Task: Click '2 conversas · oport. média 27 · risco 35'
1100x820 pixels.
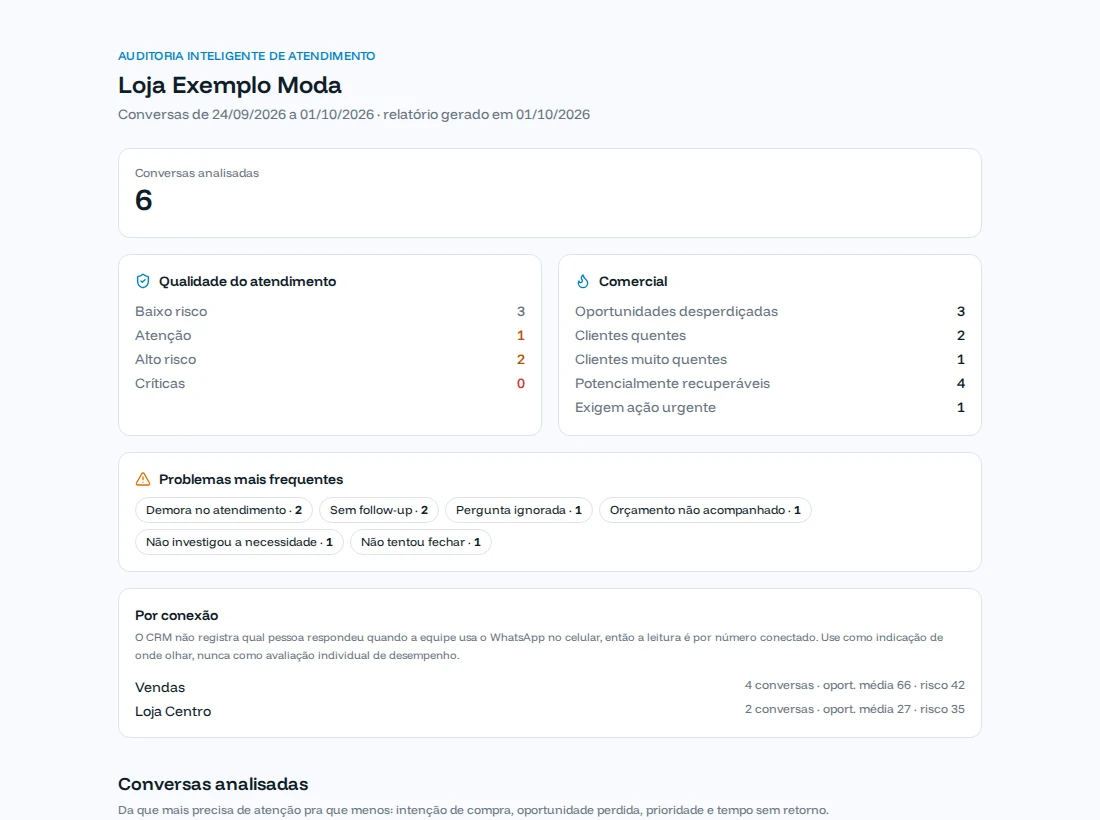Action: point(854,709)
